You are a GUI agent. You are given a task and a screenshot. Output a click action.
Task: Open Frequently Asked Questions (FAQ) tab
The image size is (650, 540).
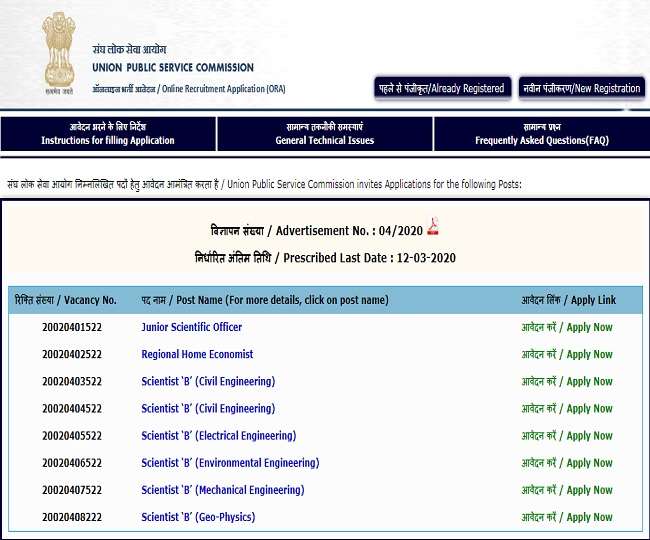(540, 135)
